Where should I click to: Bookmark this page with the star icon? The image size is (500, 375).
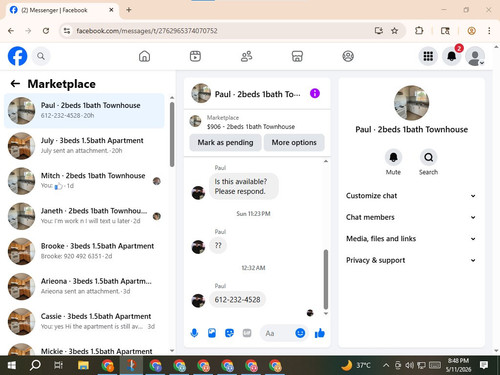pos(395,31)
